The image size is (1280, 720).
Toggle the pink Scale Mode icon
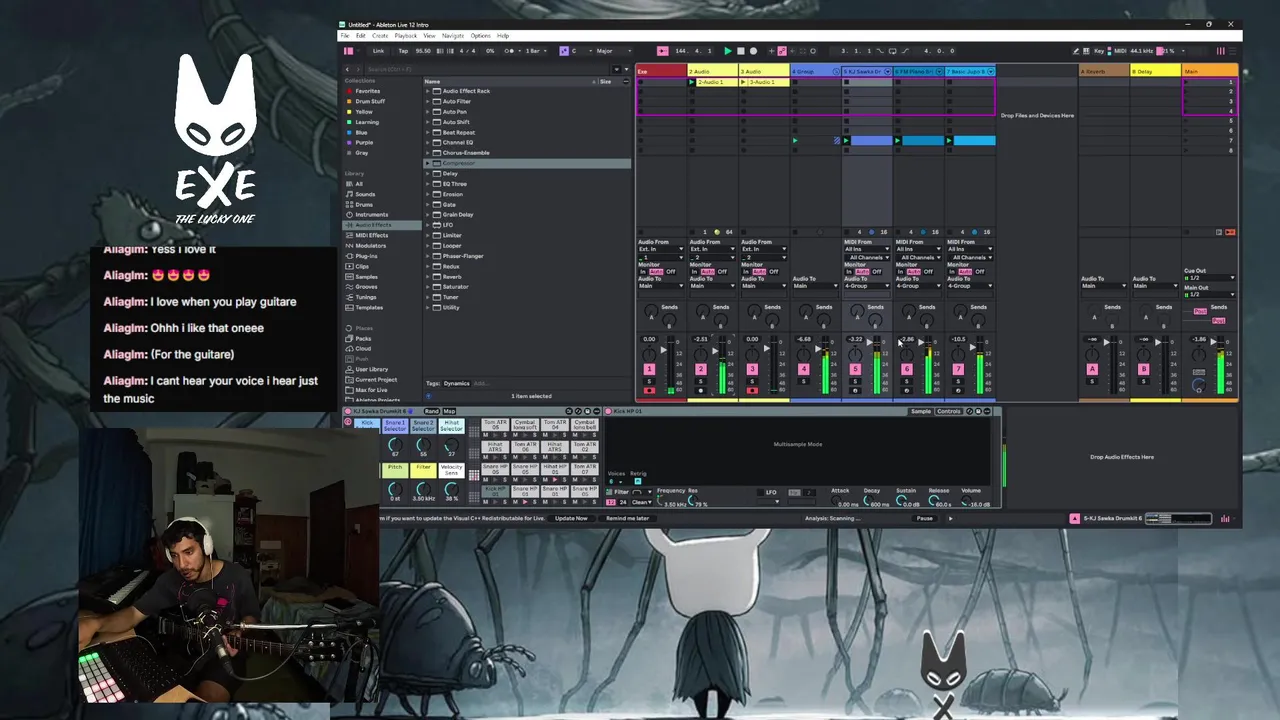[x=563, y=51]
